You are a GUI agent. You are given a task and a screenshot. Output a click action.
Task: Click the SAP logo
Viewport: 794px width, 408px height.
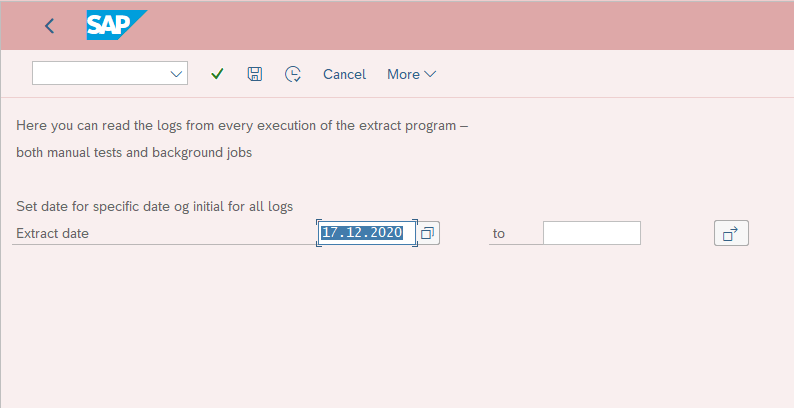pos(116,25)
